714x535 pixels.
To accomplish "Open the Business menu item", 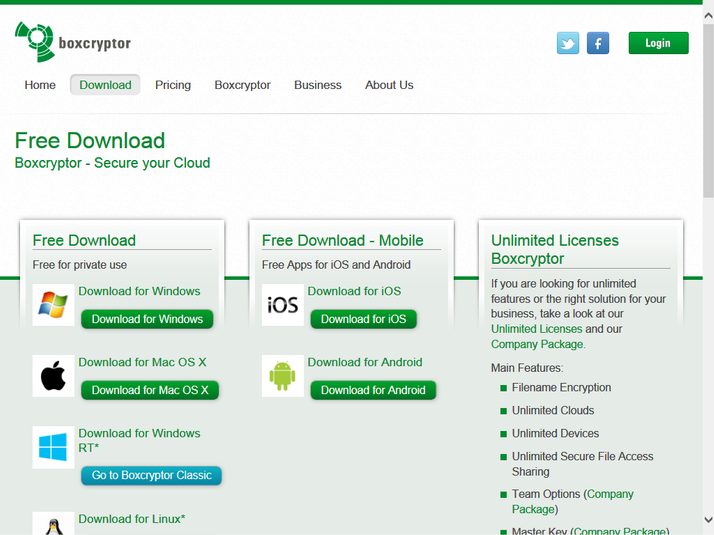I will [318, 85].
